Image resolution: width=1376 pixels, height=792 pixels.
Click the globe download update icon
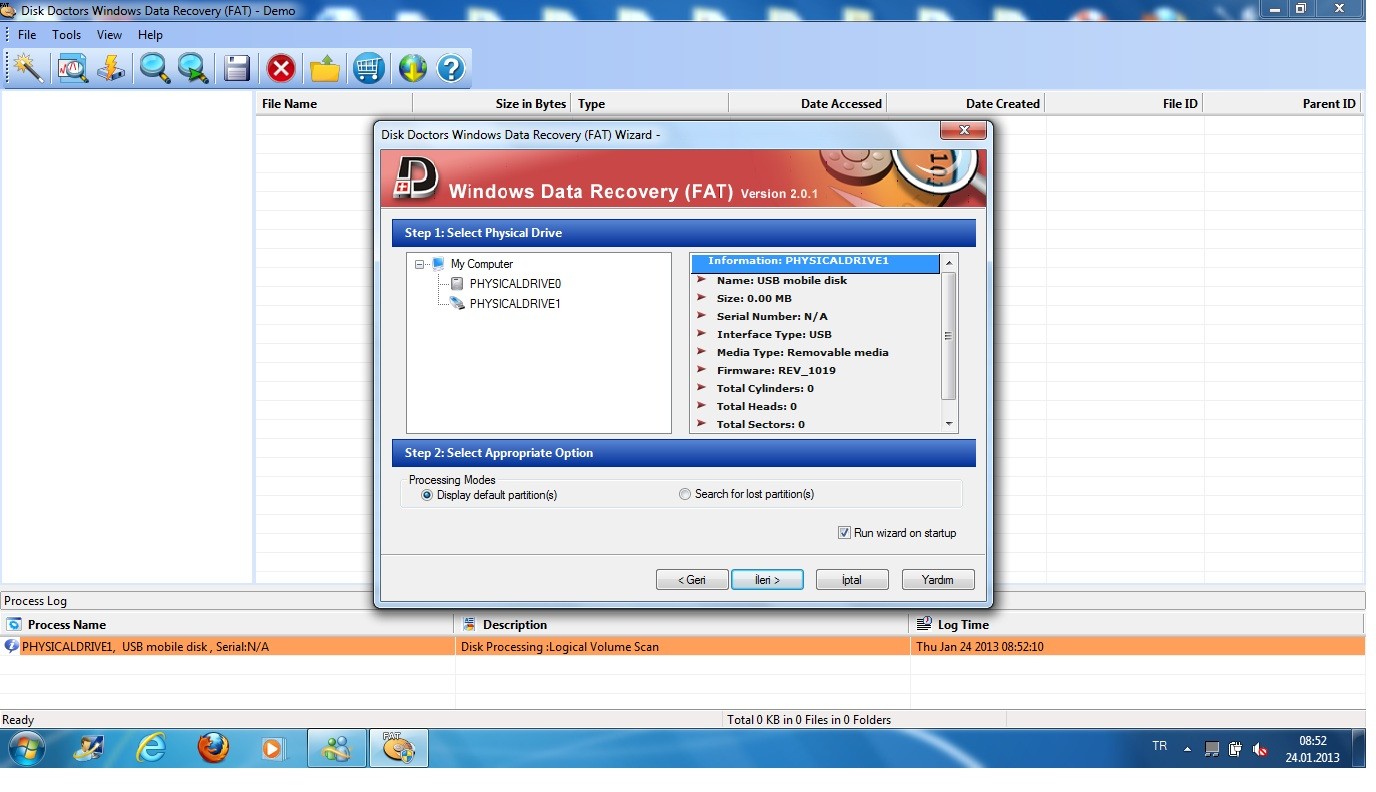click(x=412, y=68)
